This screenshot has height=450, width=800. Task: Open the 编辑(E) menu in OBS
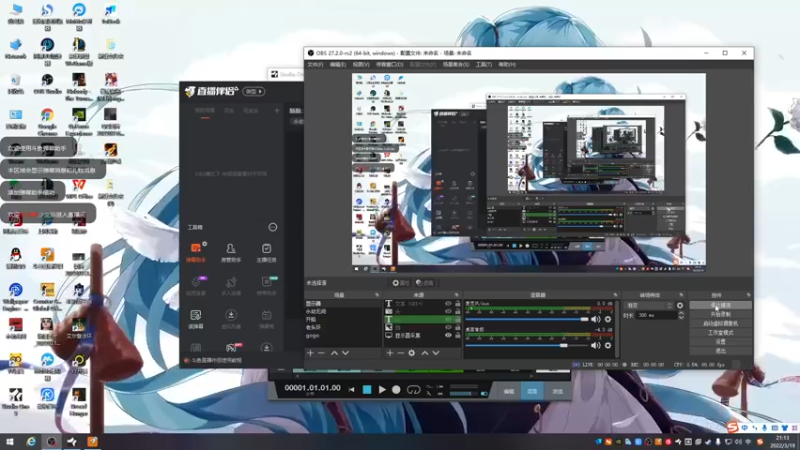pyautogui.click(x=338, y=65)
